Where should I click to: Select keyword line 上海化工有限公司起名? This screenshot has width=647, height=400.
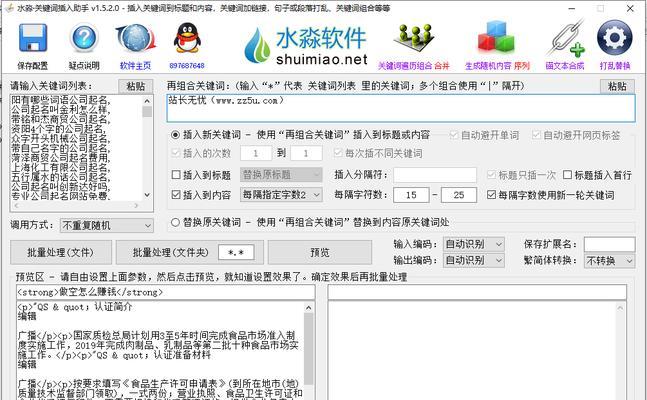(x=60, y=168)
